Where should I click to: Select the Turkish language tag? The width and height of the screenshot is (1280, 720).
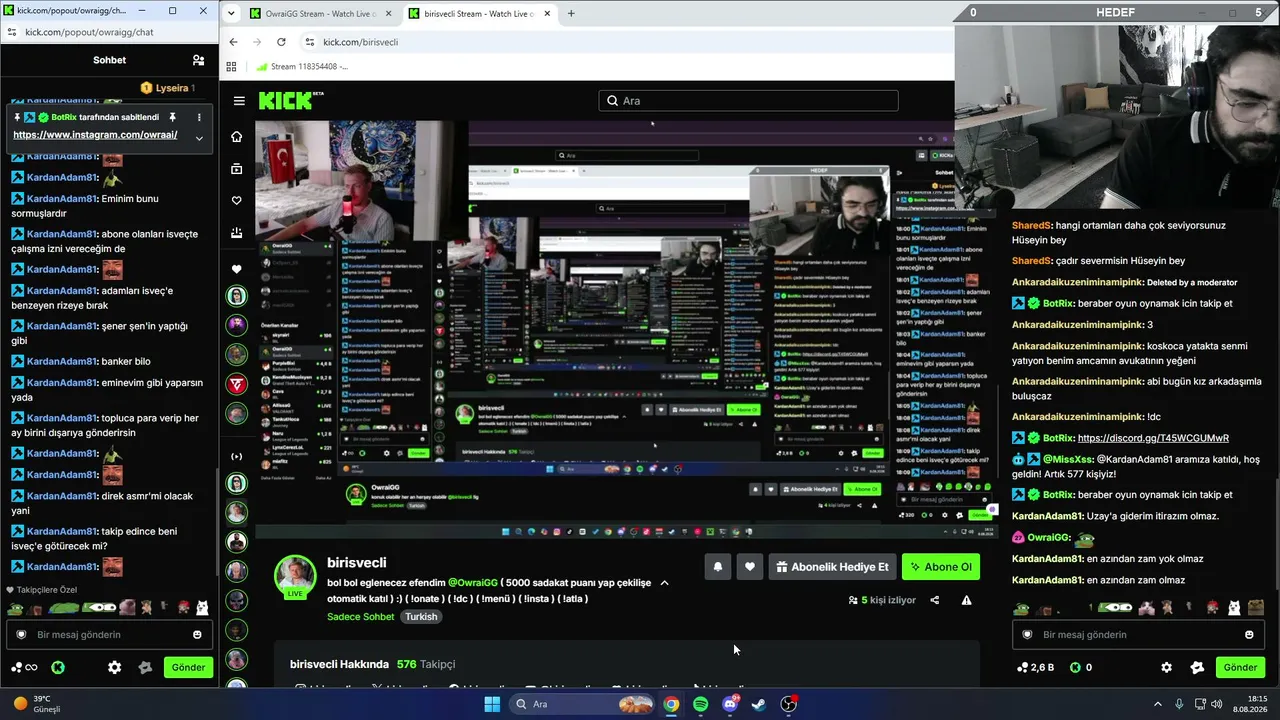pyautogui.click(x=421, y=617)
